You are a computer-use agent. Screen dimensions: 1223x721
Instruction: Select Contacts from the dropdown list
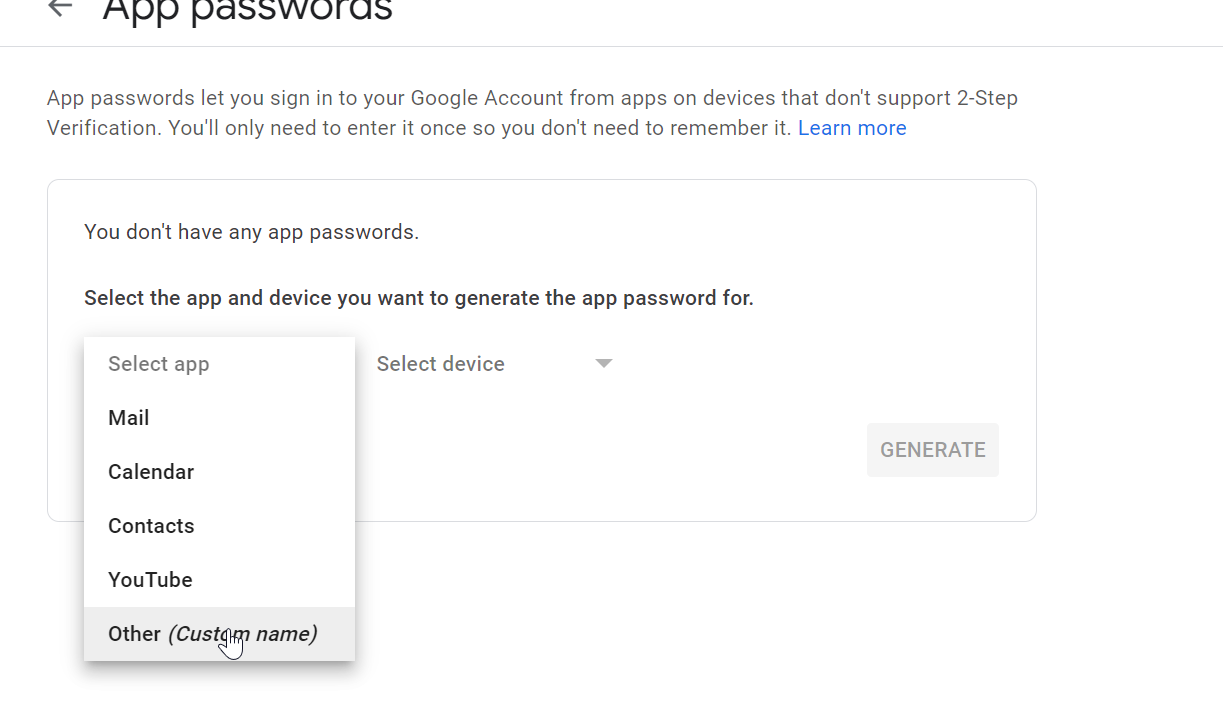pos(219,526)
